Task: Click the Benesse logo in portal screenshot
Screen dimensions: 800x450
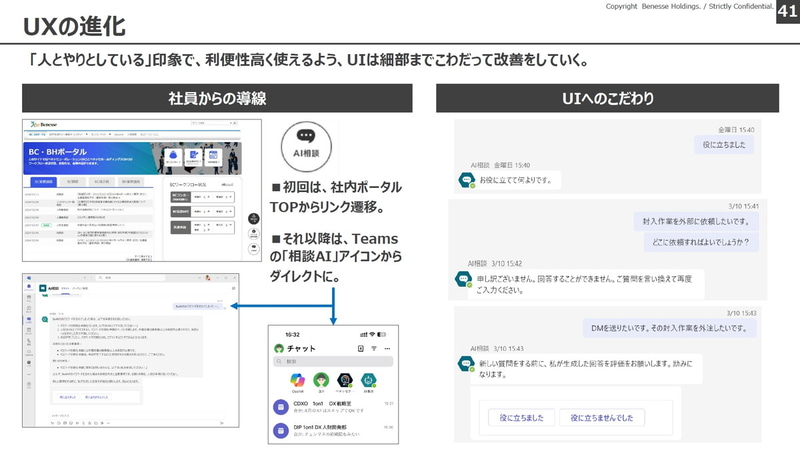Action: pos(44,124)
